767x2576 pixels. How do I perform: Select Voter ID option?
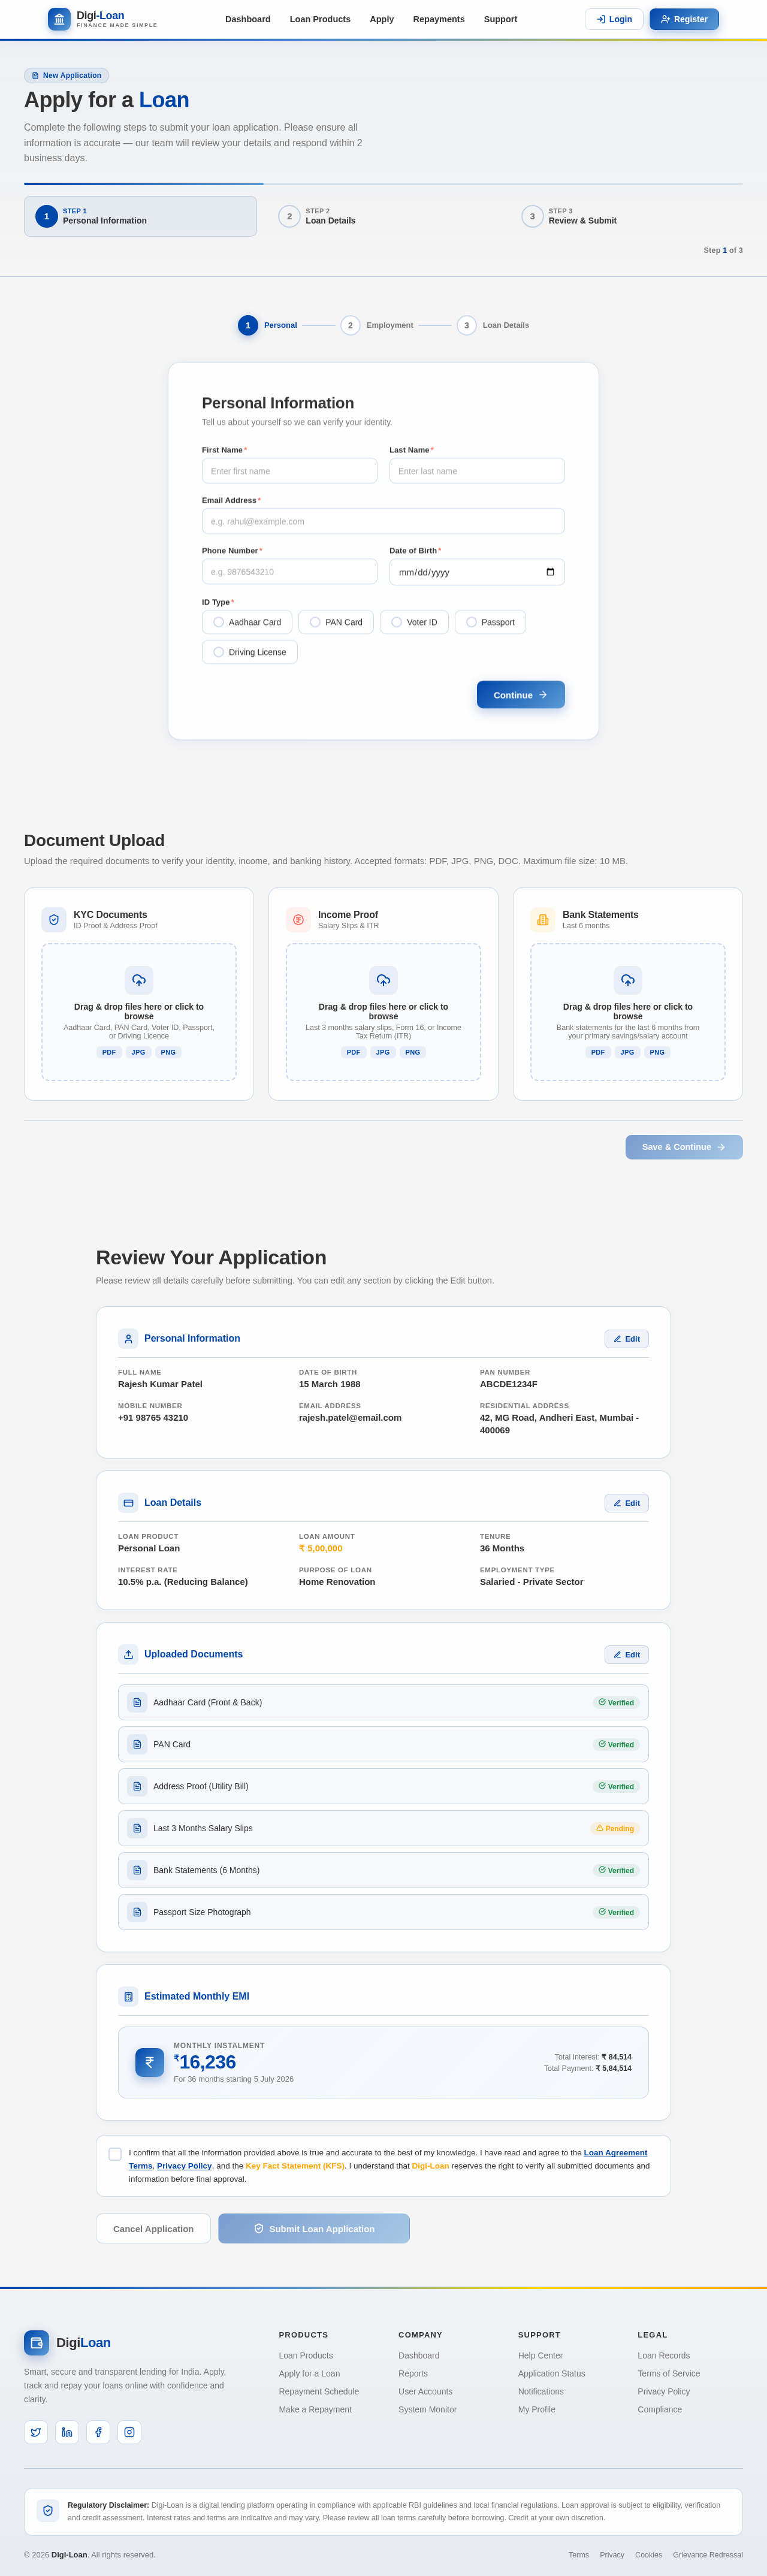414,622
